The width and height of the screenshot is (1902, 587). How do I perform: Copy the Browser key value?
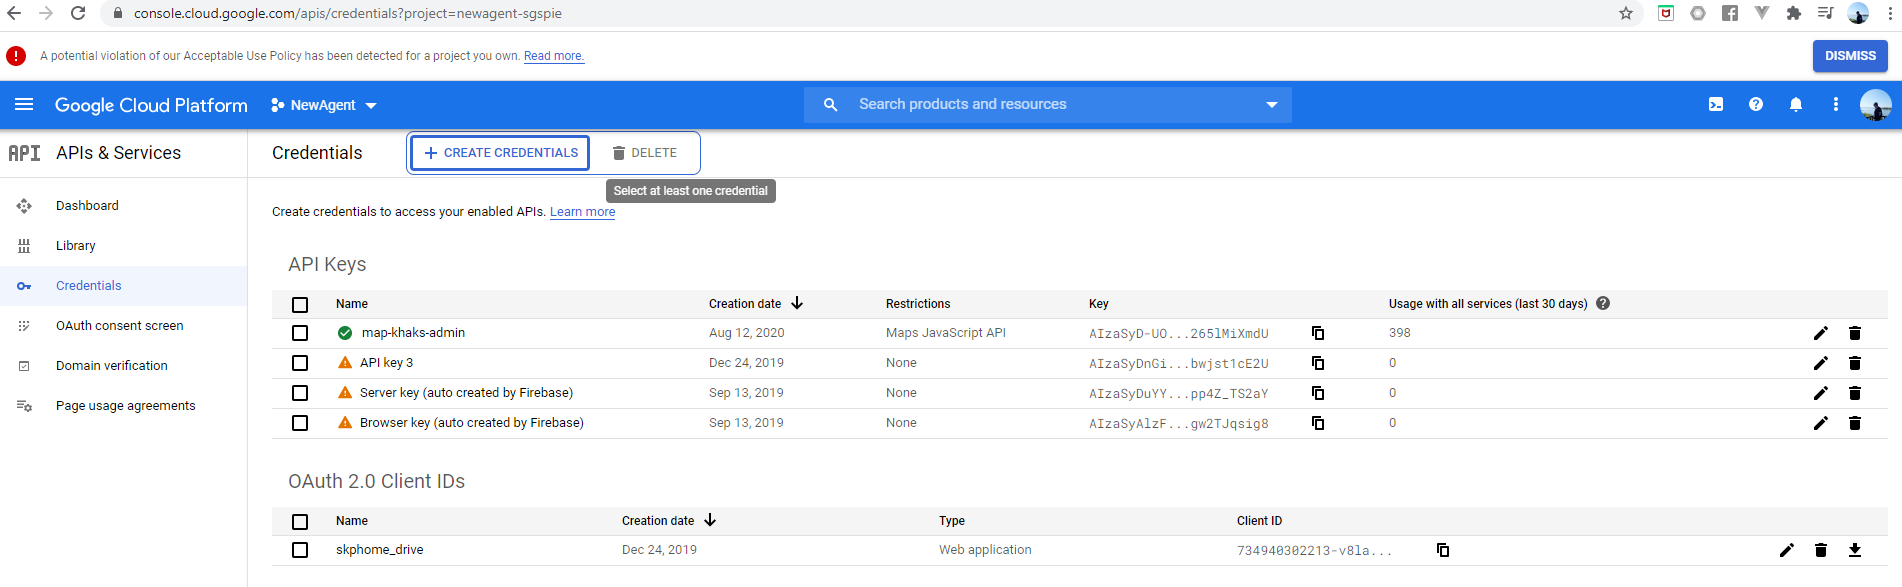1318,423
